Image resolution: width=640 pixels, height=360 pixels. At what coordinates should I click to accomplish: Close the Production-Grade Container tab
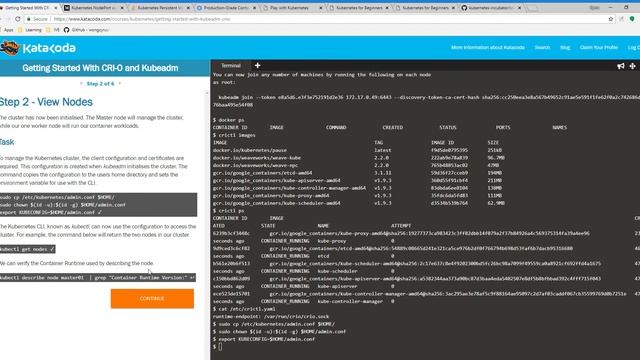pyautogui.click(x=254, y=8)
